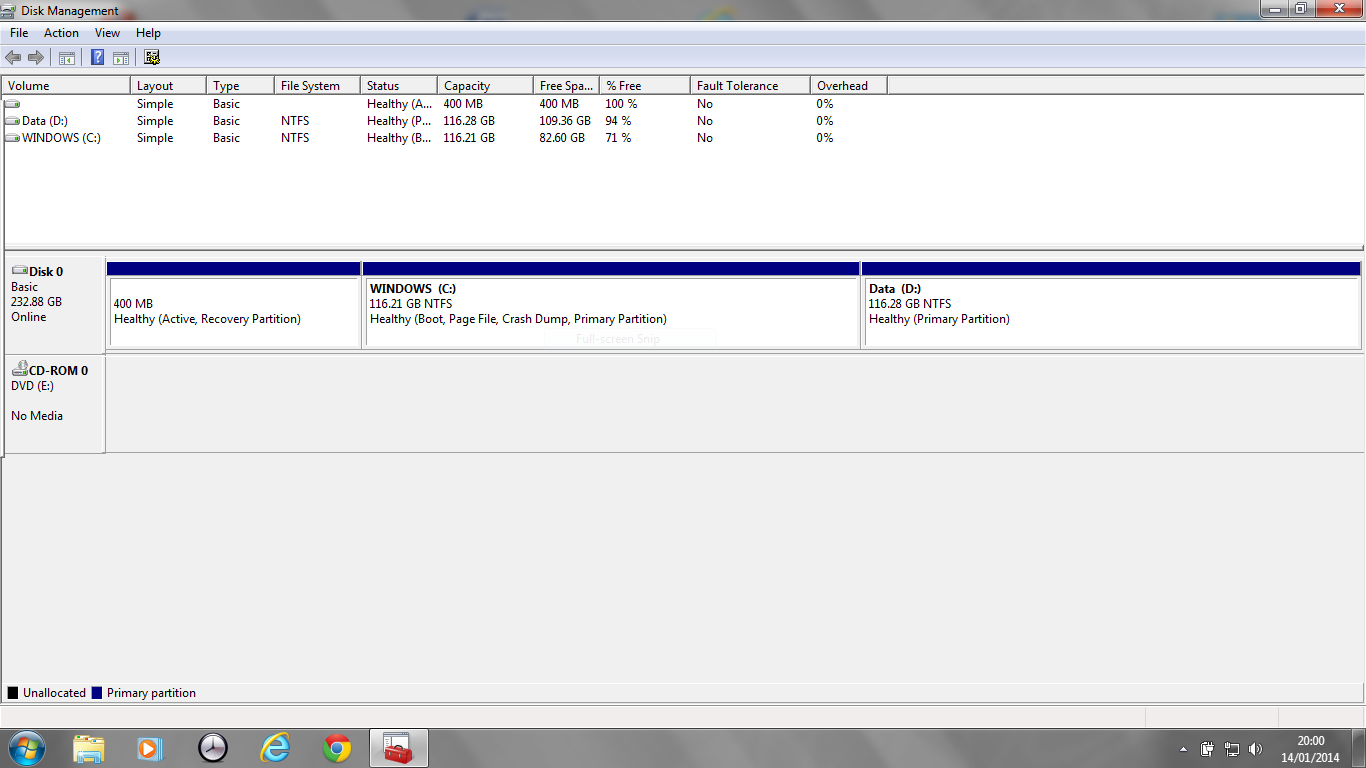Click the 109.36 GB free space value
1366x768 pixels.
[x=565, y=121]
